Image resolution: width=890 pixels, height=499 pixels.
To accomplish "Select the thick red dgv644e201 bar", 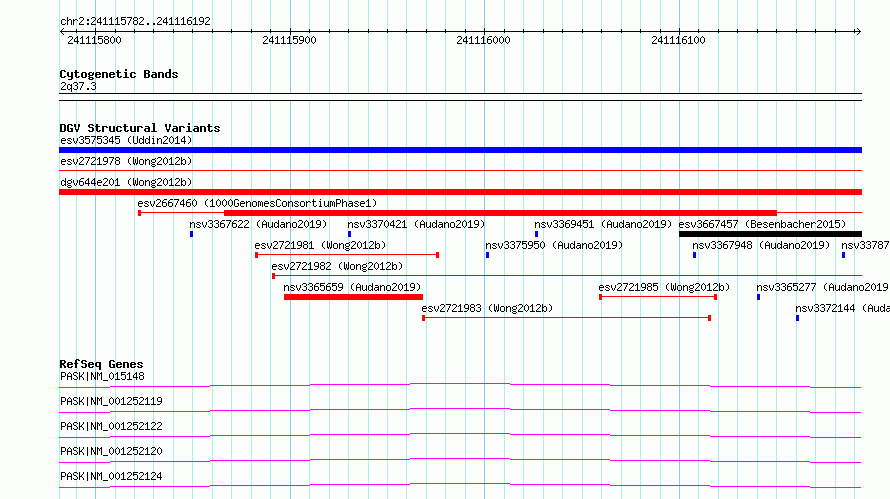I will [460, 192].
